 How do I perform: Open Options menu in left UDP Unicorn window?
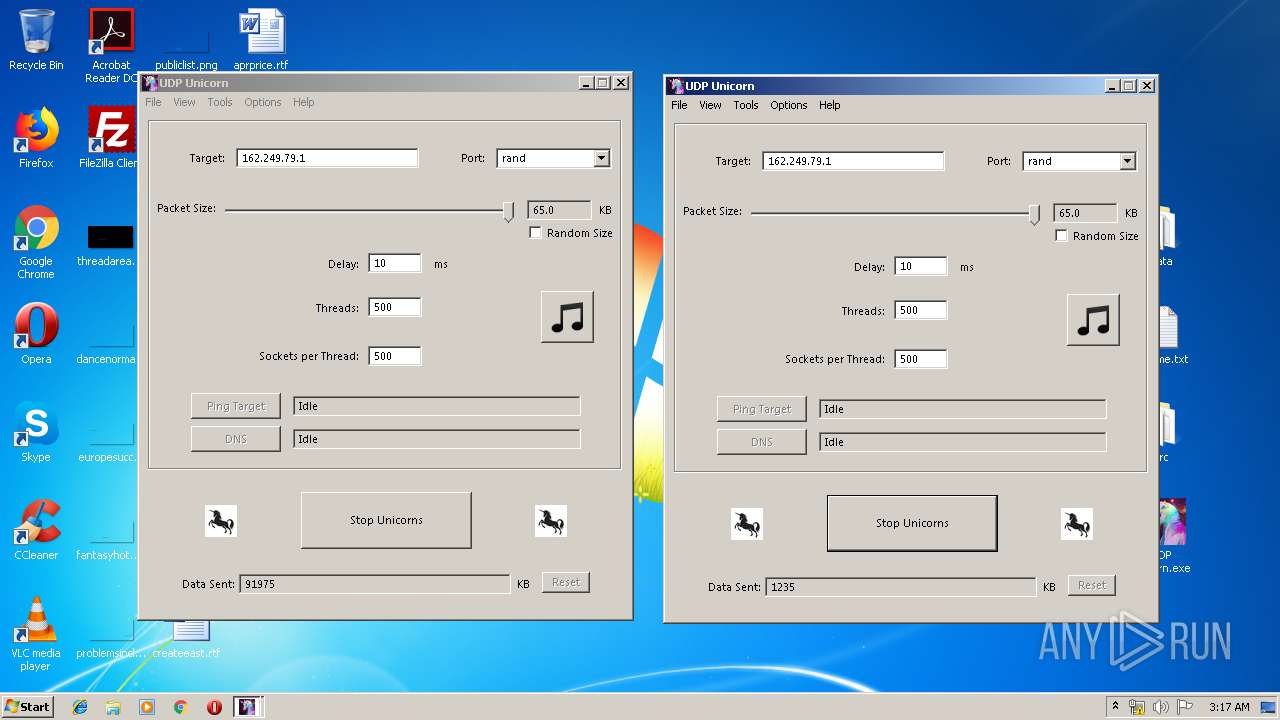tap(263, 102)
